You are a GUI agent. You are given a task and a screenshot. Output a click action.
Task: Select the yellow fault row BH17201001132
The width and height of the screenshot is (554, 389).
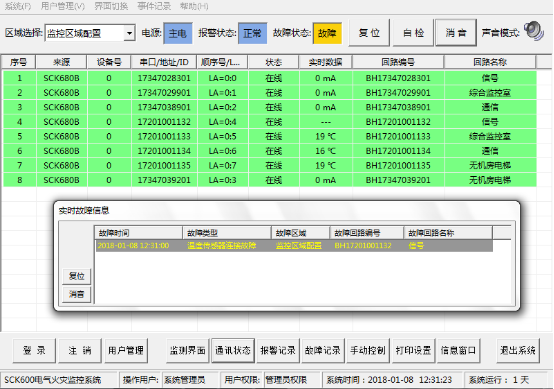294,246
